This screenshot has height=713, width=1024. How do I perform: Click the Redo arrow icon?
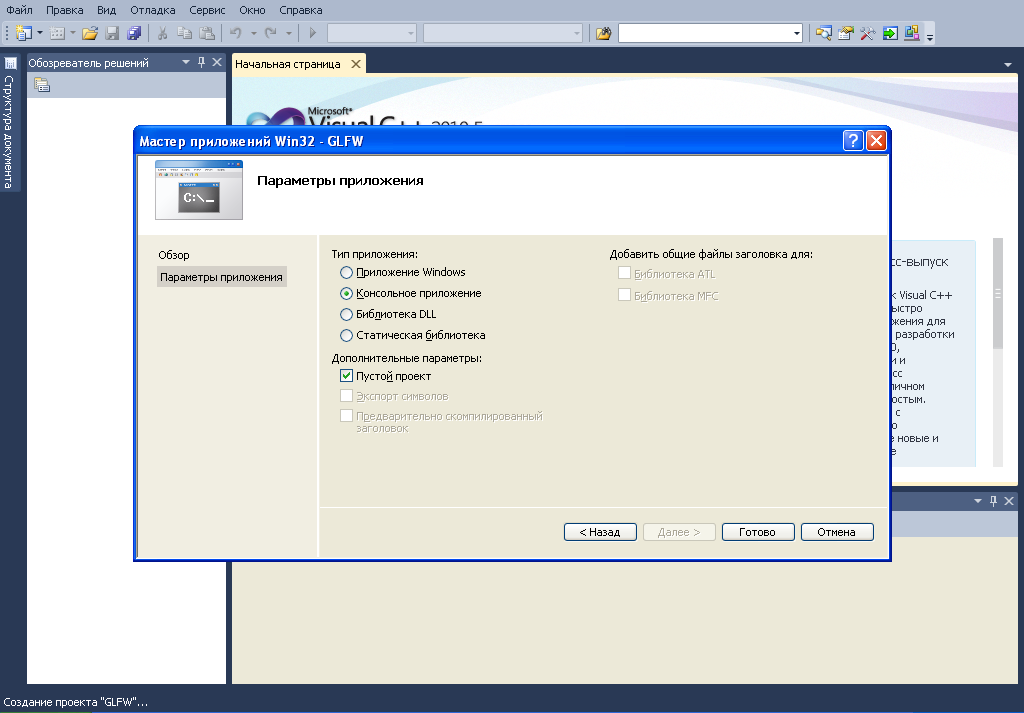pyautogui.click(x=270, y=33)
